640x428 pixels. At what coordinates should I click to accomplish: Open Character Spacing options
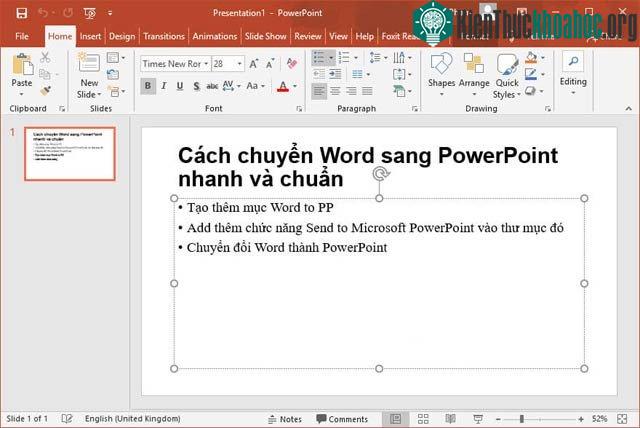point(231,86)
